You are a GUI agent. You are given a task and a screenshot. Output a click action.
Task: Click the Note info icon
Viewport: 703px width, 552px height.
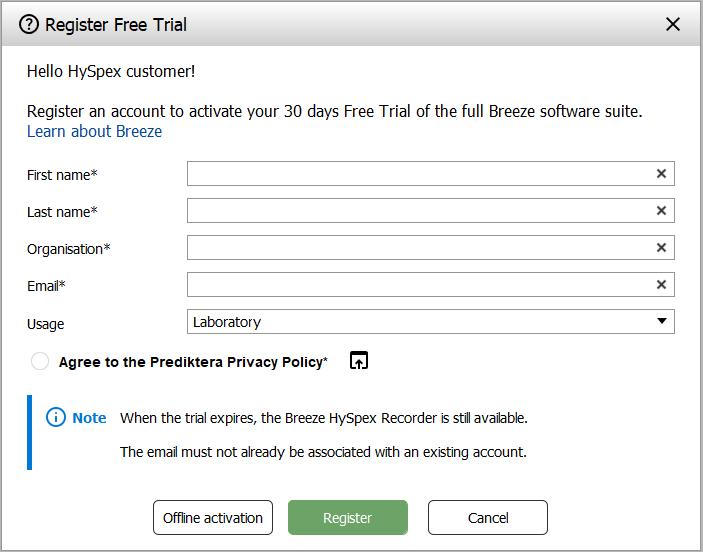coord(56,418)
